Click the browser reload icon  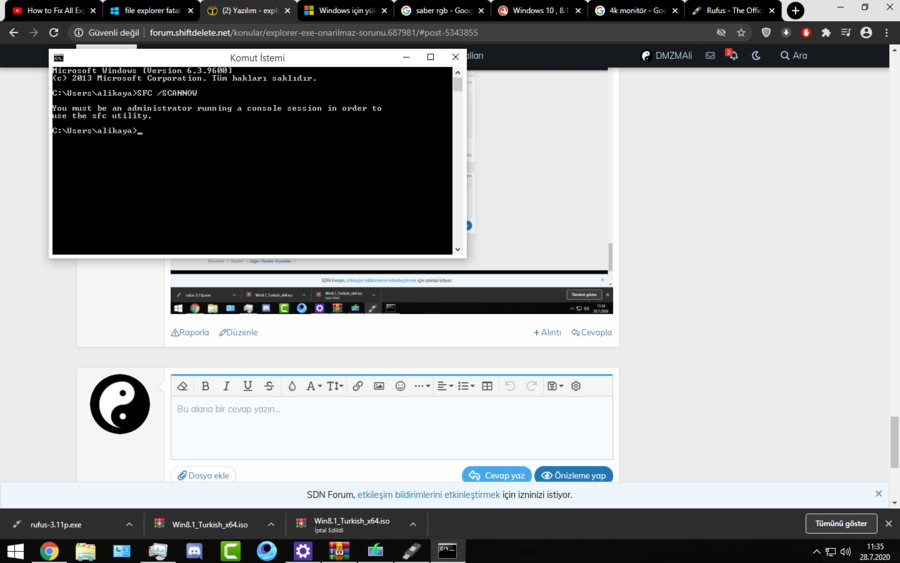click(54, 33)
